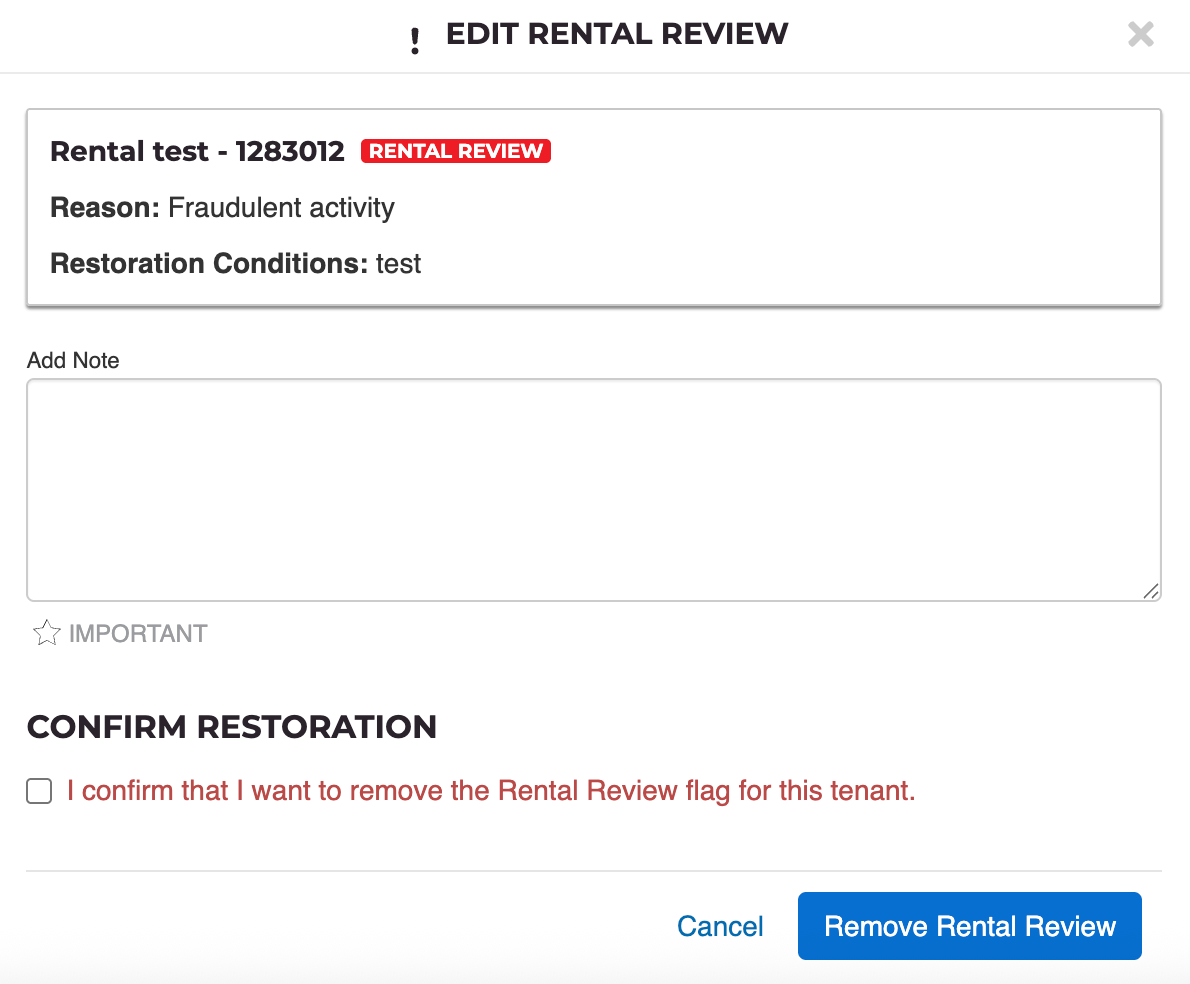Grab the note textarea resize handle
1190x984 pixels.
coord(1151,591)
